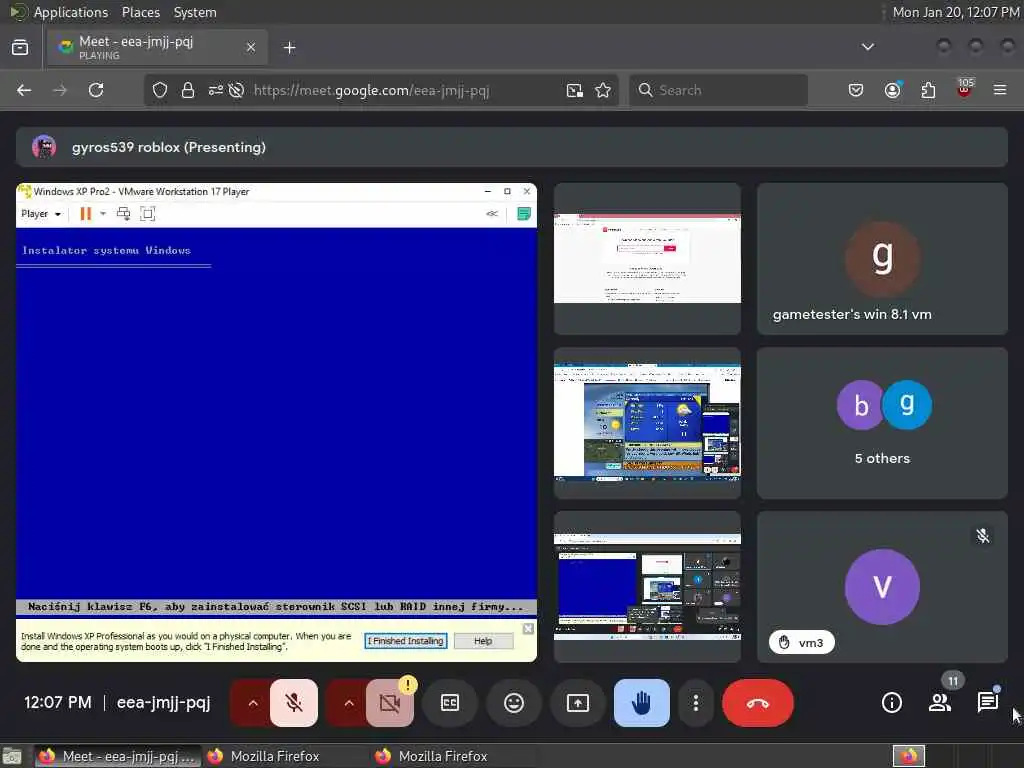1024x768 pixels.
Task: Open Firefox tab overview icon
Action: pyautogui.click(x=20, y=47)
